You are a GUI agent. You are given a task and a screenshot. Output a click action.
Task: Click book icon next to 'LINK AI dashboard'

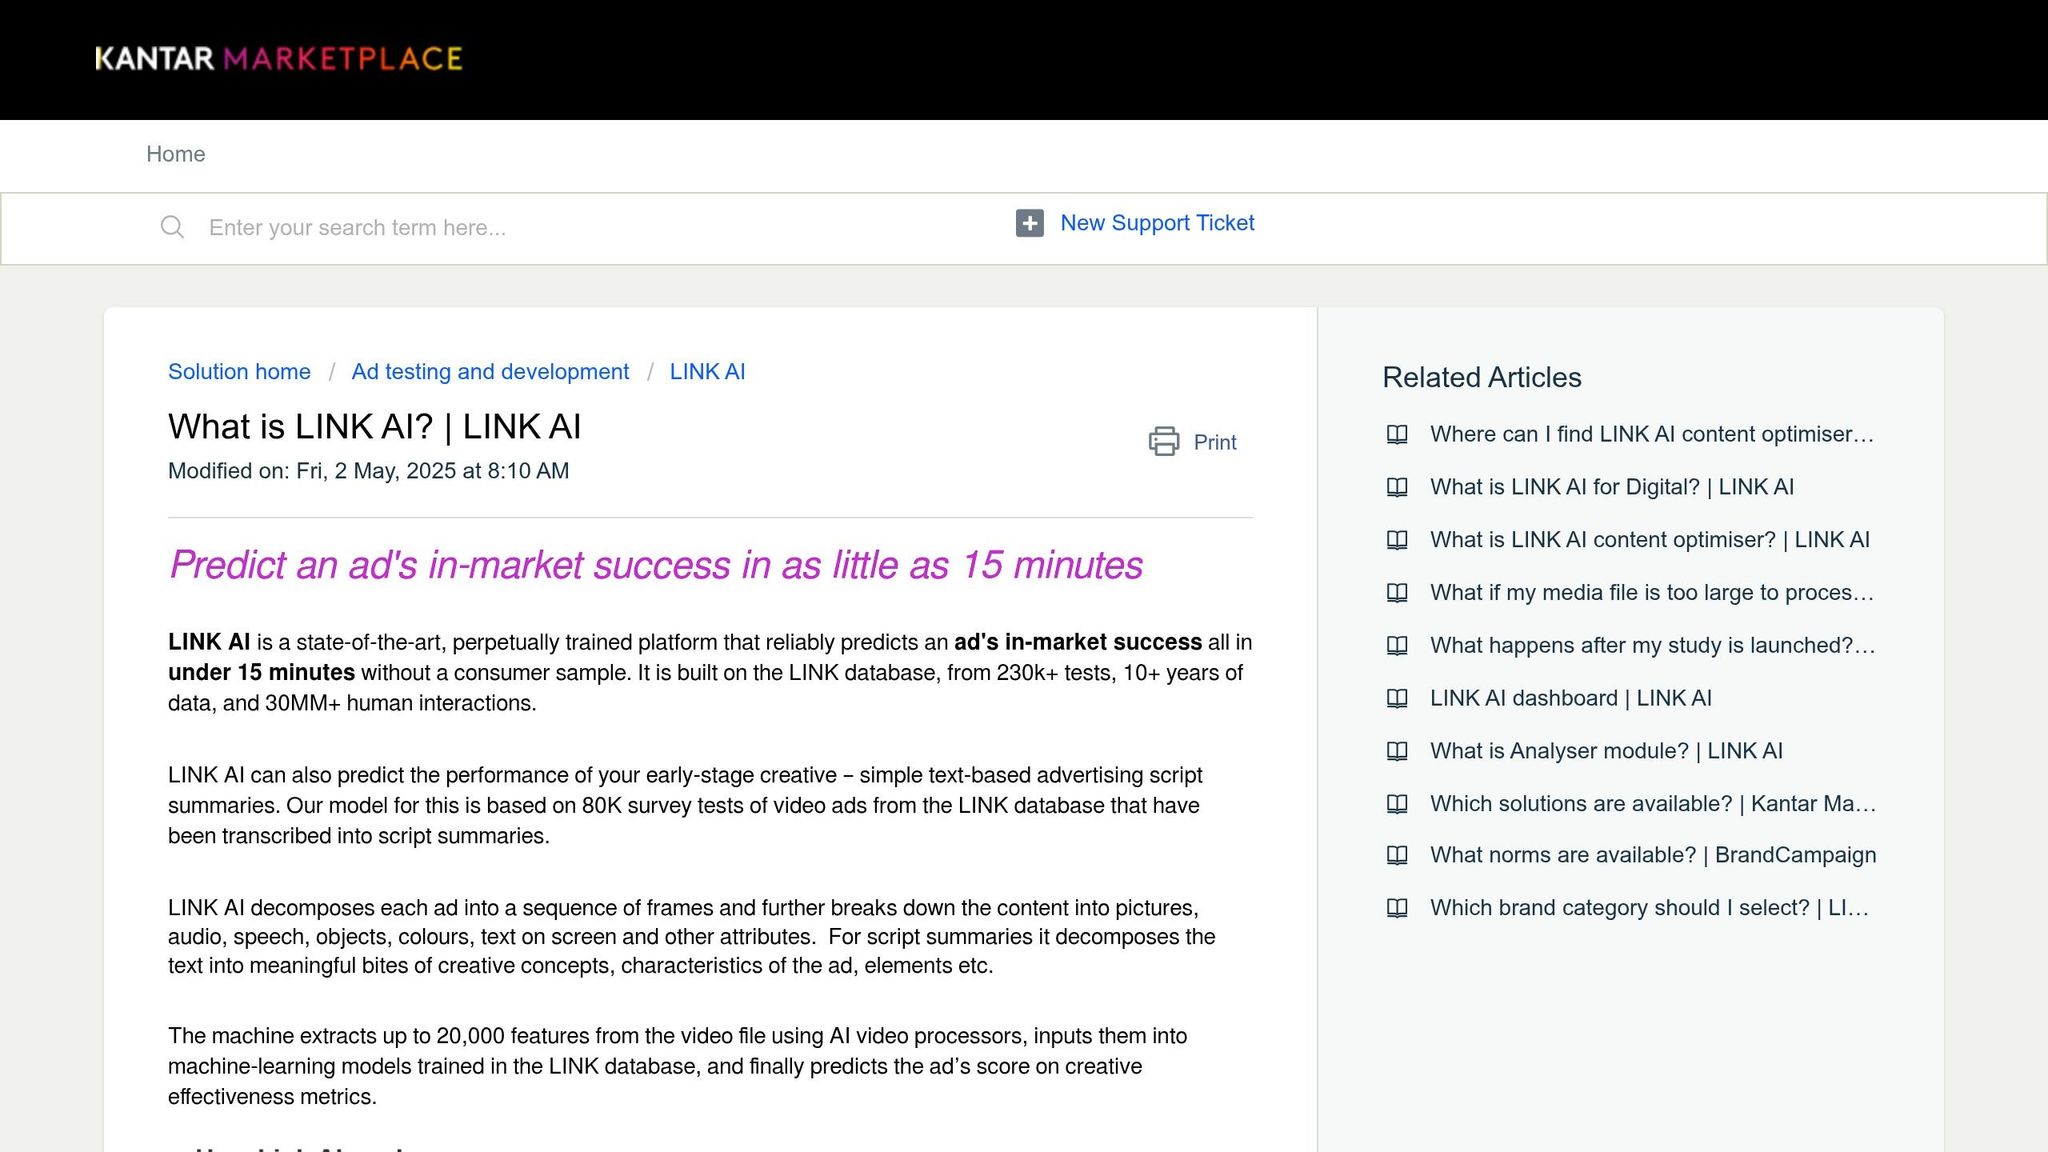point(1397,698)
